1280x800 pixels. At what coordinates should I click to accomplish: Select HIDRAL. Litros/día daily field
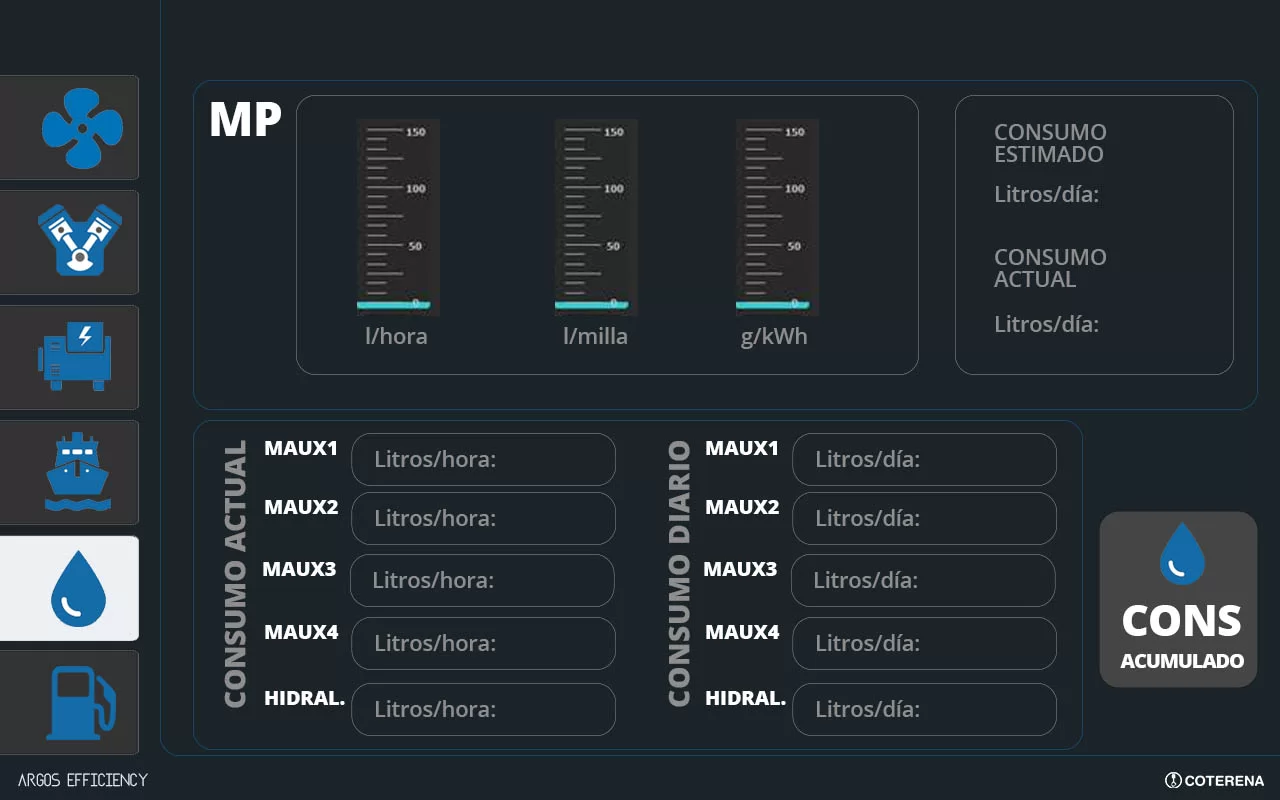[924, 709]
